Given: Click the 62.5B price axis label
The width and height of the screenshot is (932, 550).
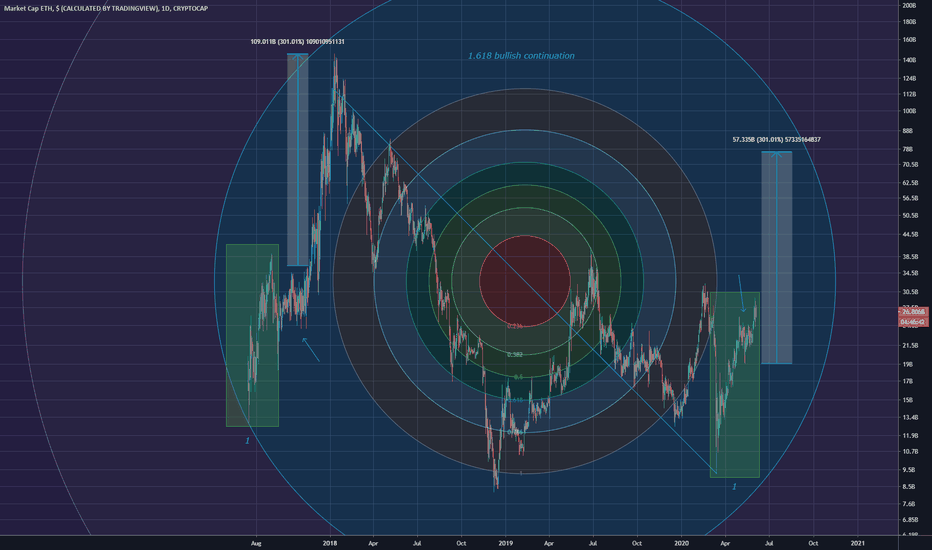Looking at the screenshot, I should [x=910, y=183].
